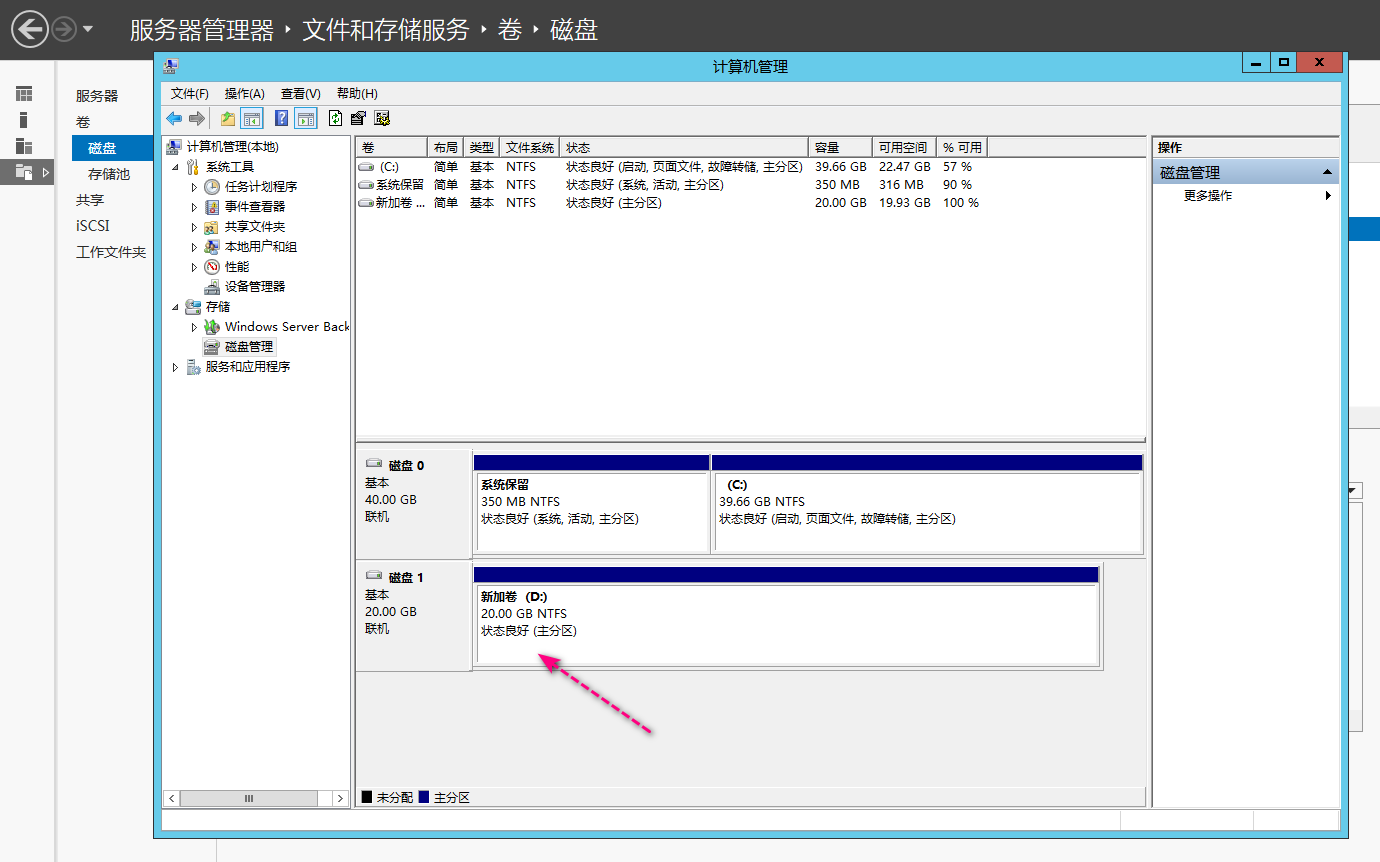Sort by the 可用空间 column header
The image size is (1380, 862).
click(905, 147)
